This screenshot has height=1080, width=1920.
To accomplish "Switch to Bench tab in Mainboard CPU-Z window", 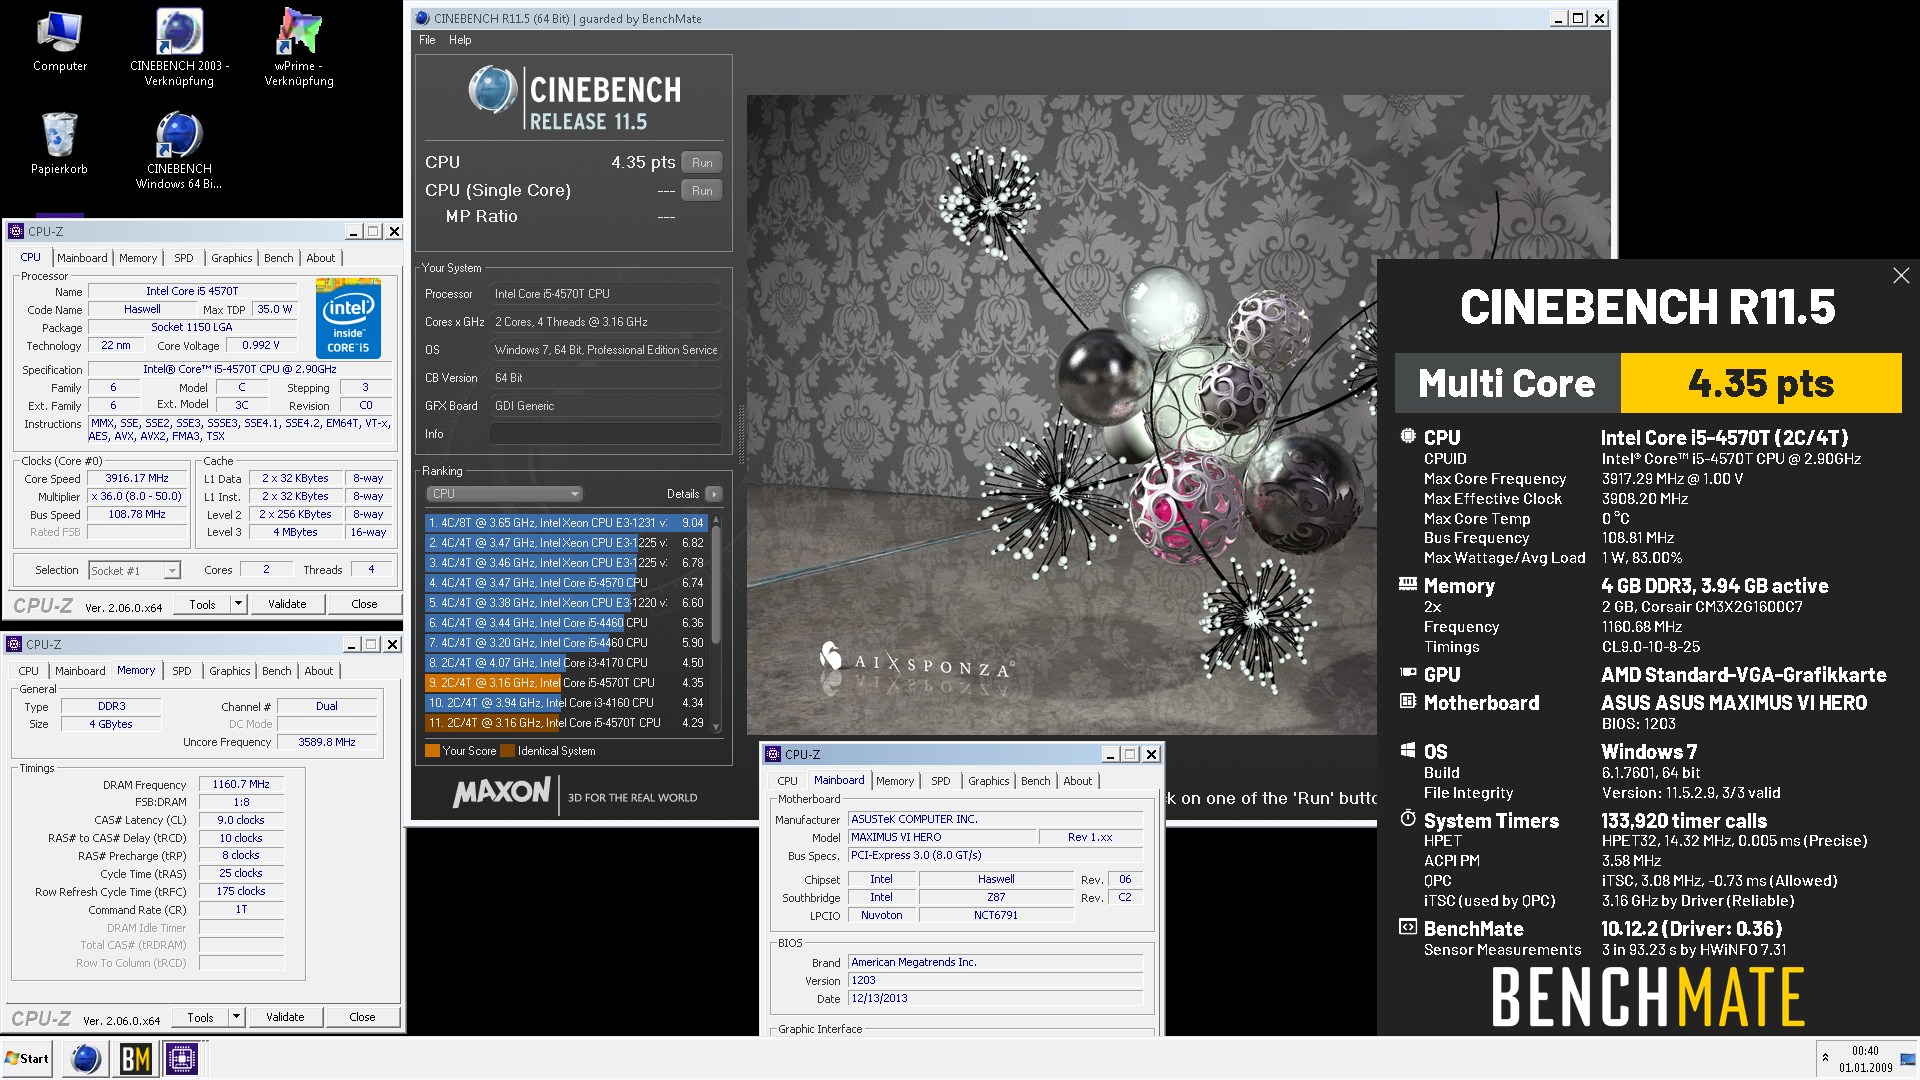I will point(1036,781).
